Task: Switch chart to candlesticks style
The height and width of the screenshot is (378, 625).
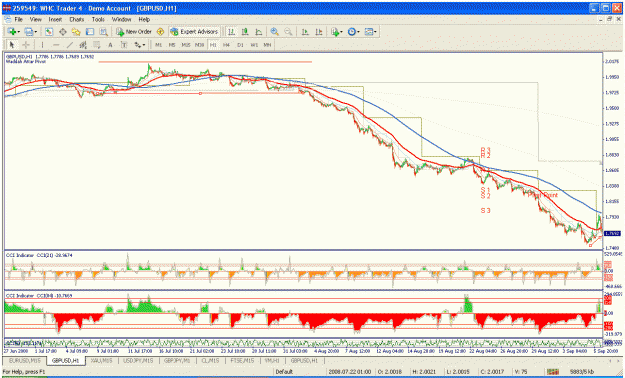Action: coord(245,32)
